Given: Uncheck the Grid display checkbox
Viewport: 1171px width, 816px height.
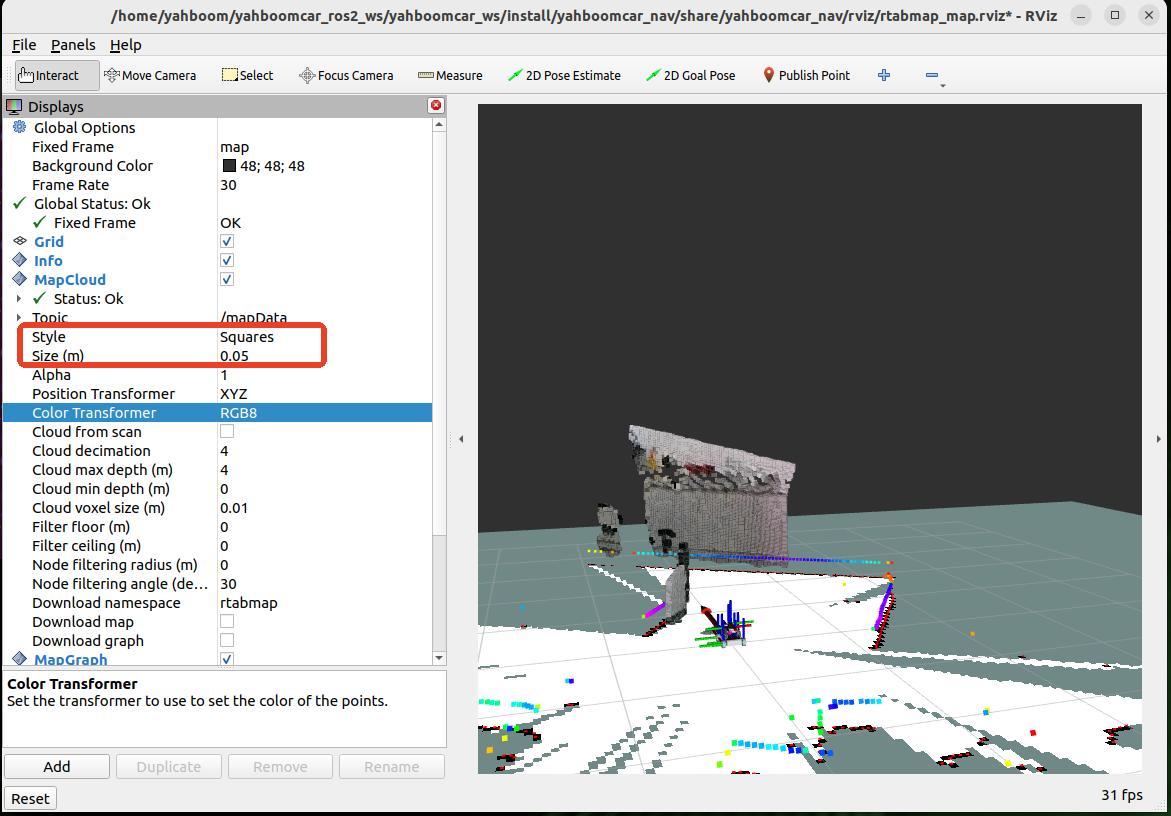Looking at the screenshot, I should pos(227,242).
